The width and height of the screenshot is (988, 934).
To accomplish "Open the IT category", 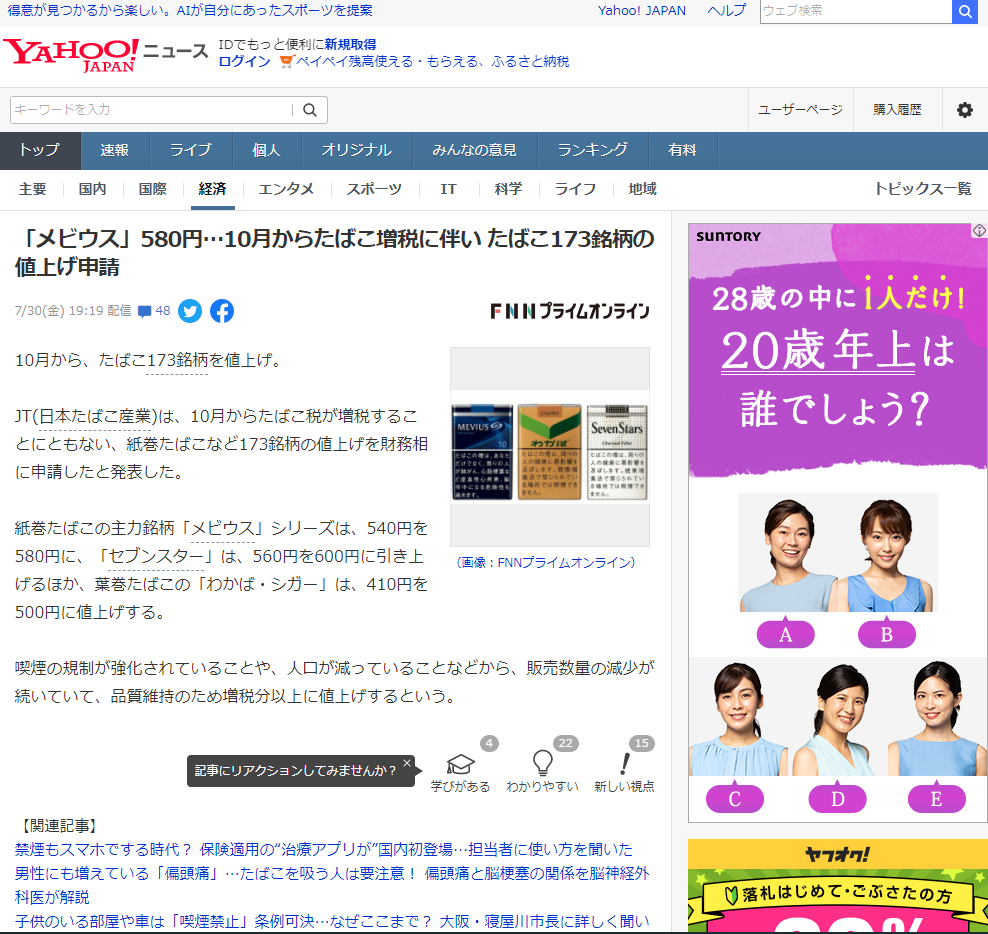I will 448,189.
